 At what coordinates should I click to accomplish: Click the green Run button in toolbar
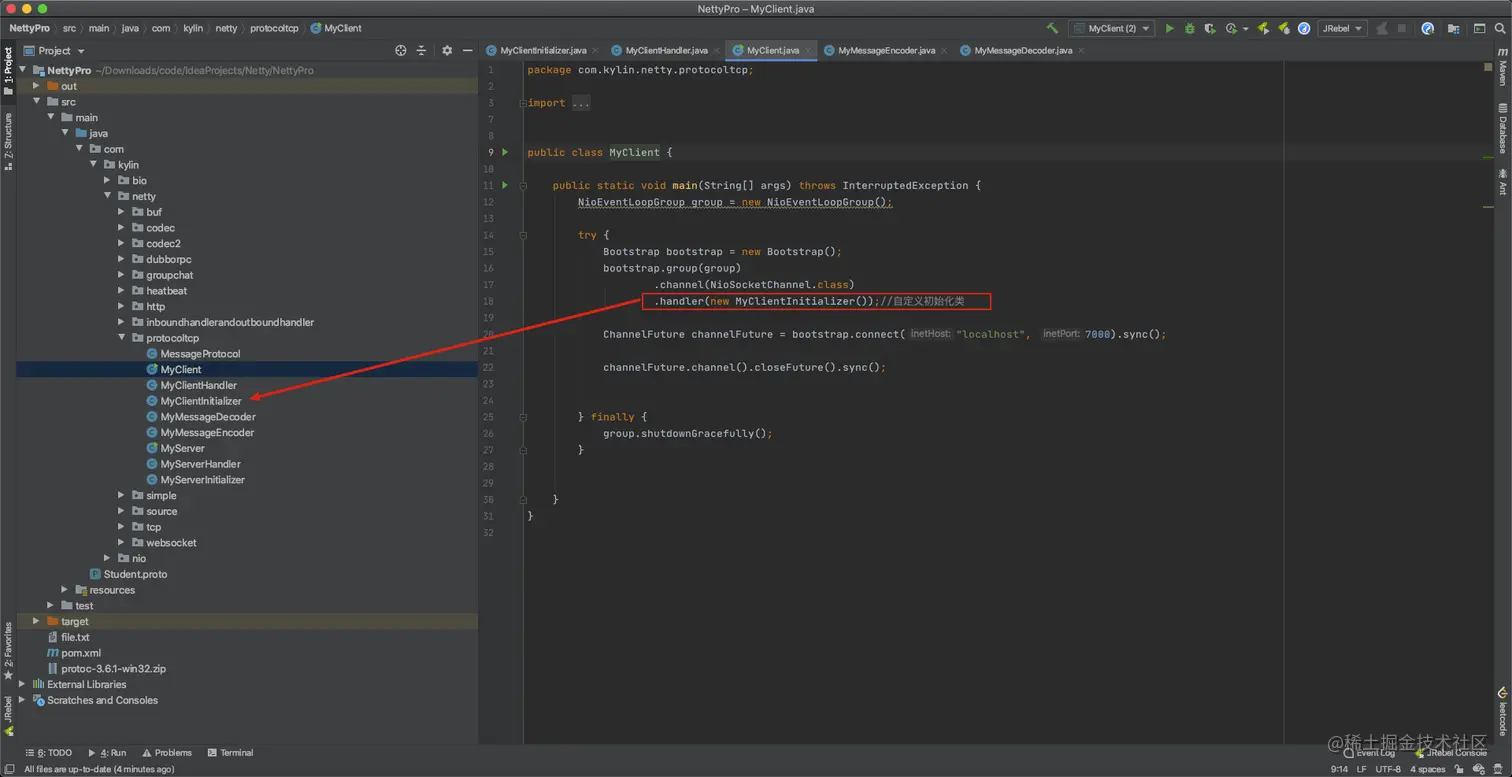(1169, 29)
